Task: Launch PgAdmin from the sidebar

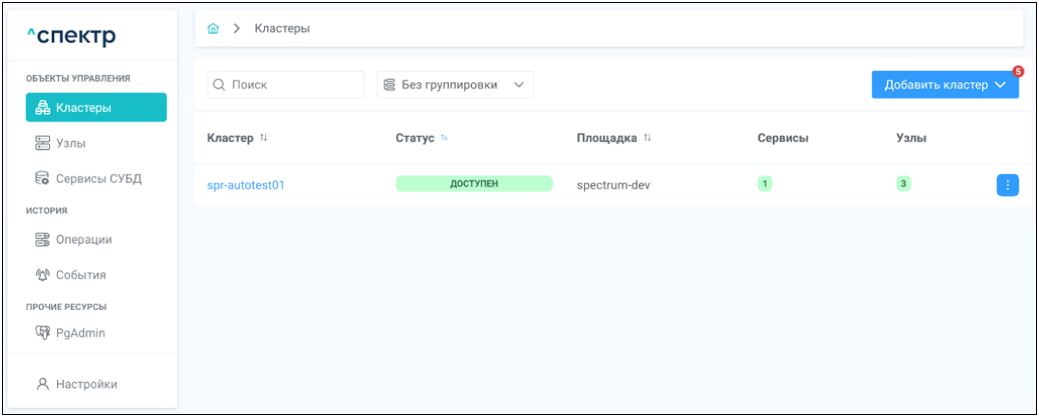Action: tap(80, 333)
